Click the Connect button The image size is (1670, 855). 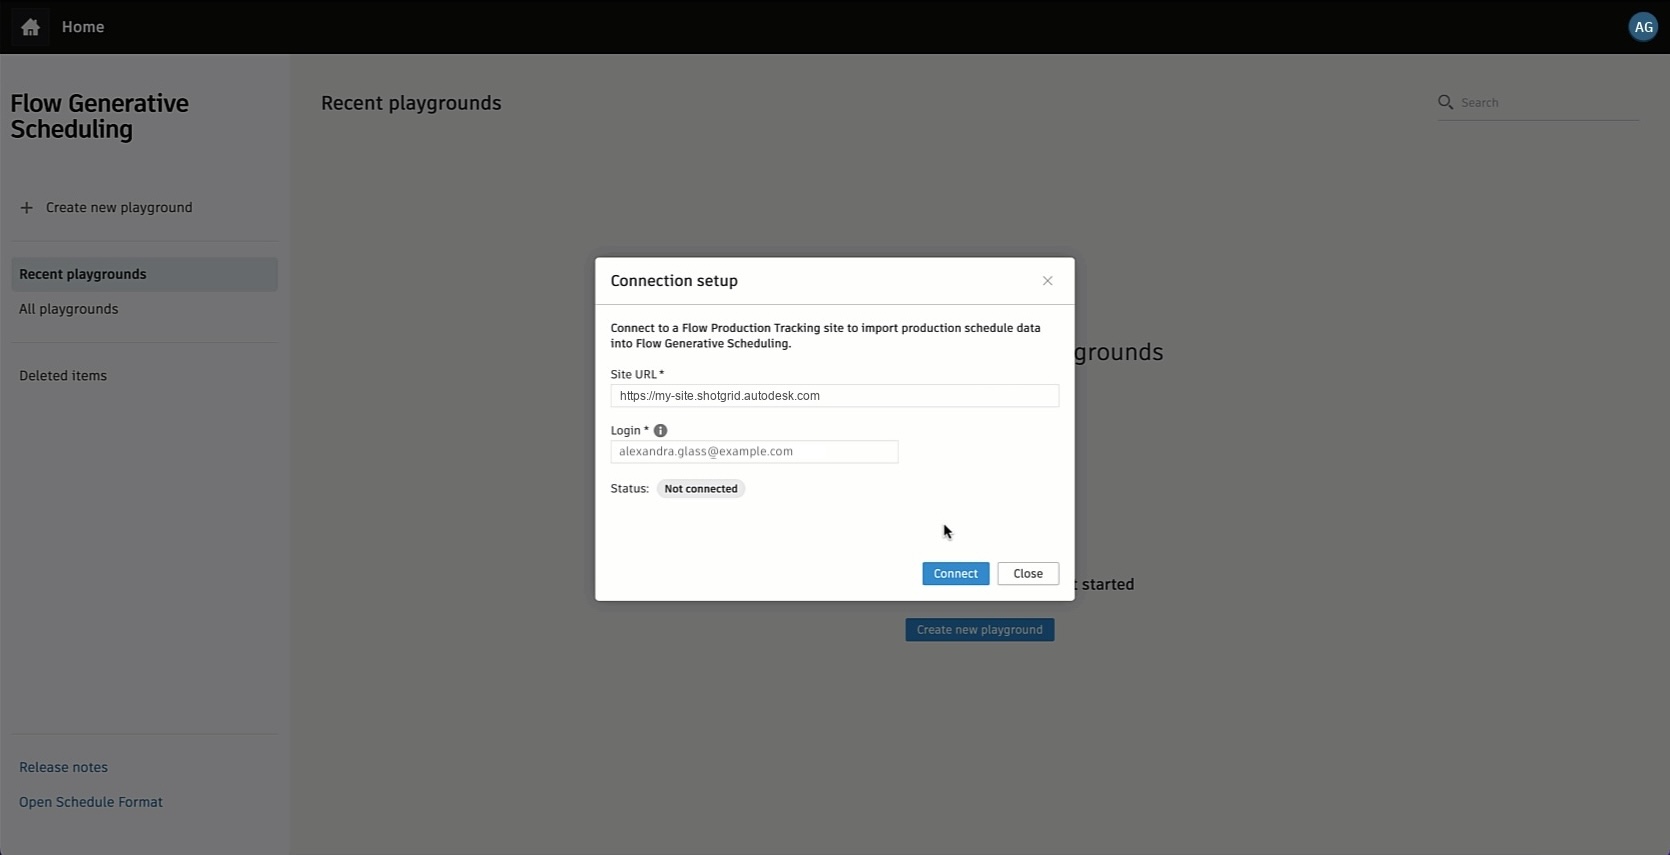tap(955, 574)
